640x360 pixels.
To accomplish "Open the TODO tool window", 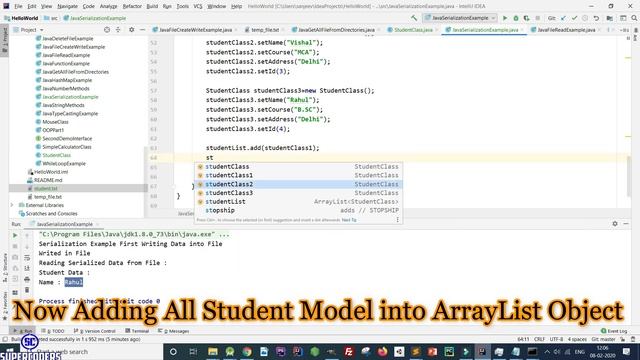I will coord(53,331).
